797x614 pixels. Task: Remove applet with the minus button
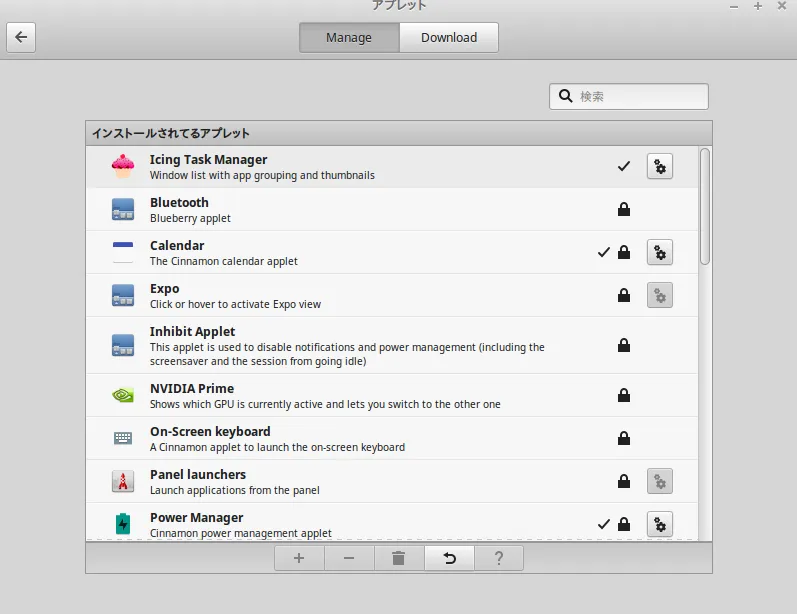[349, 558]
